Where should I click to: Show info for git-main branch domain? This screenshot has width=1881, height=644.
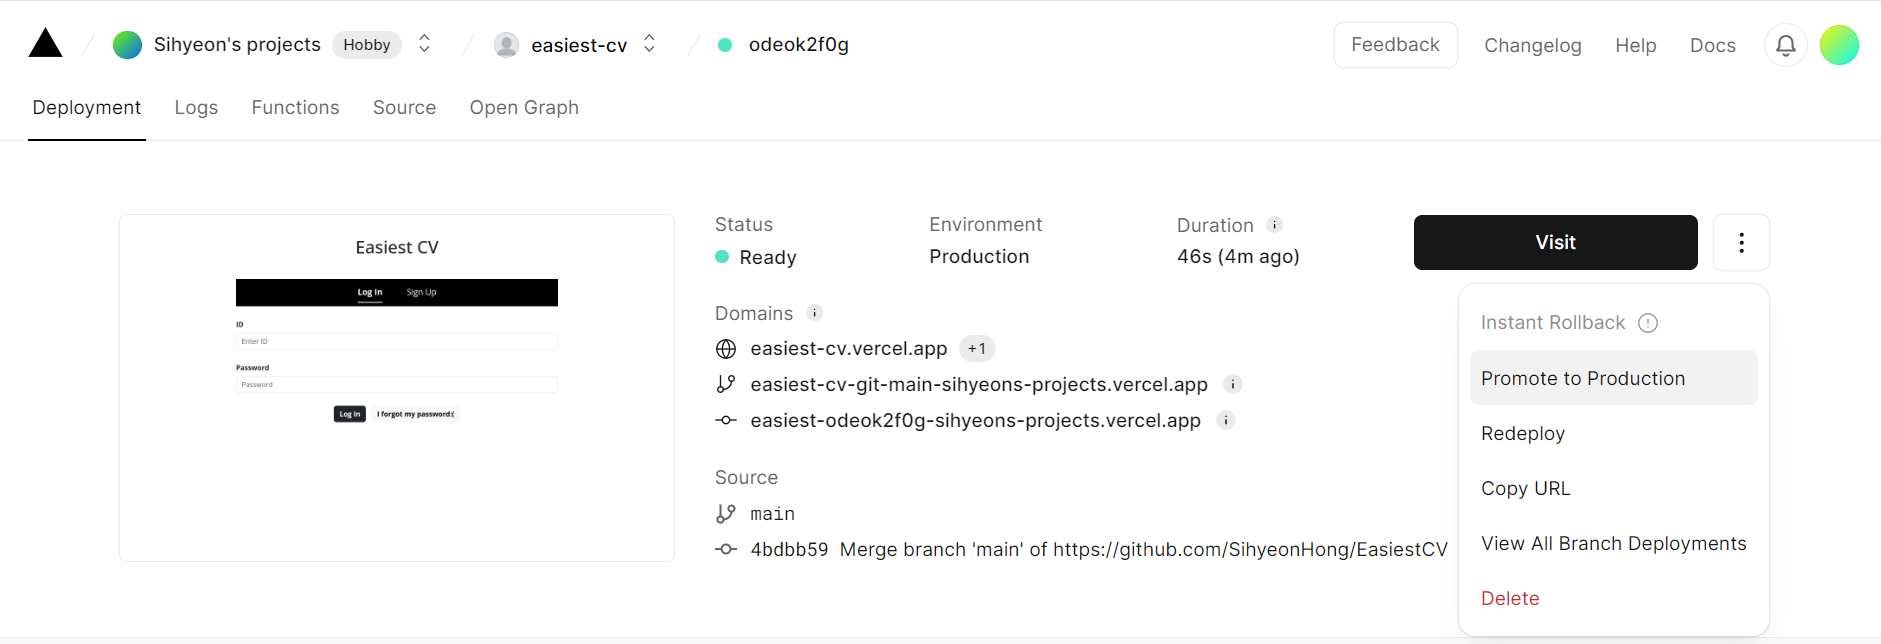point(1233,384)
